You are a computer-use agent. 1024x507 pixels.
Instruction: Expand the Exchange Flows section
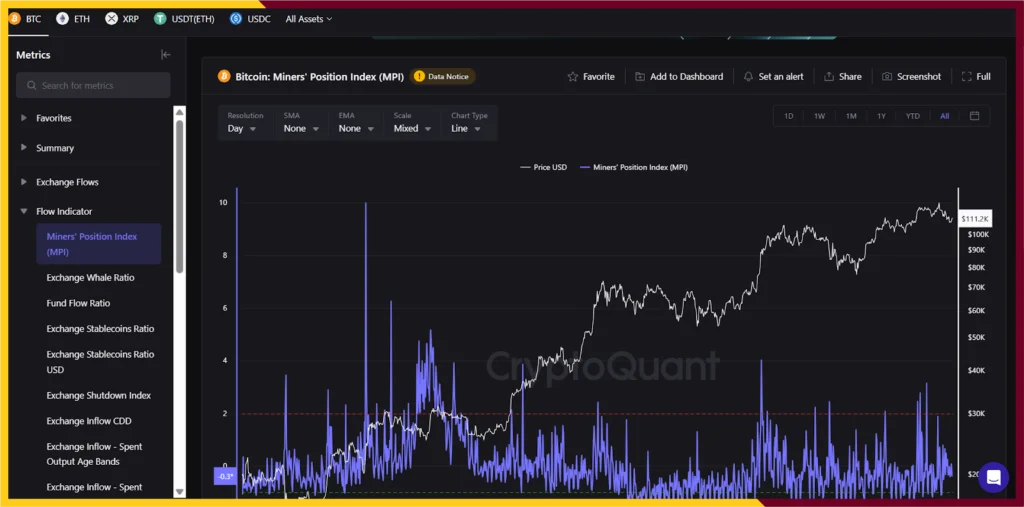[67, 182]
